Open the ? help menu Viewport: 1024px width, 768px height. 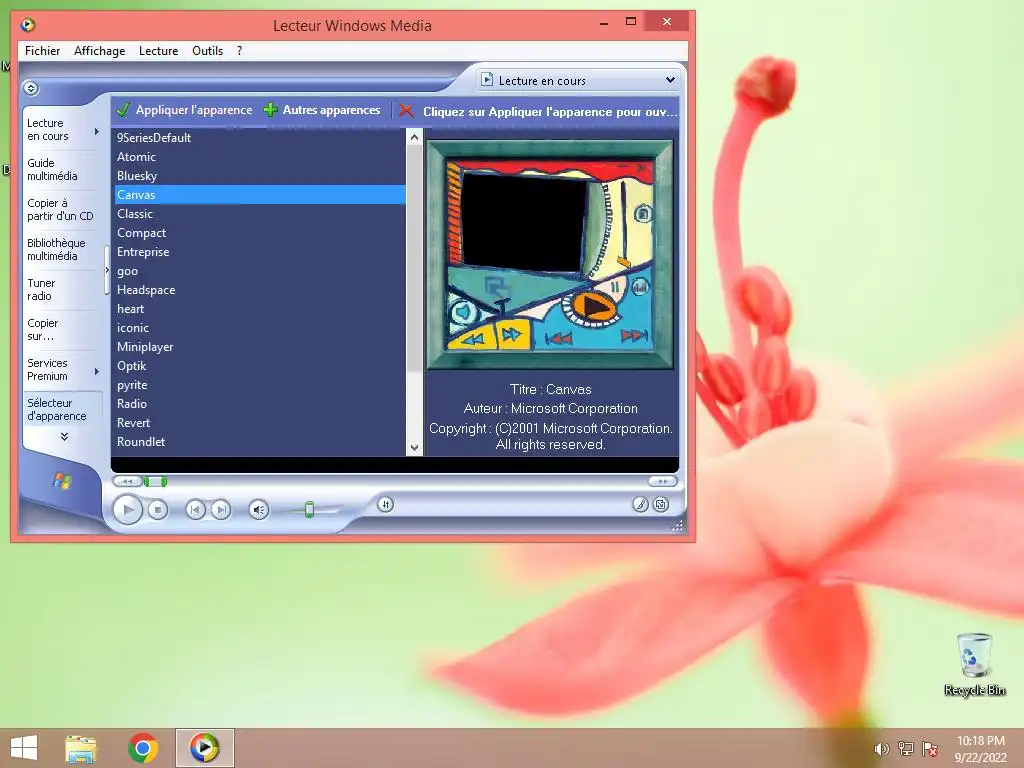pyautogui.click(x=240, y=51)
